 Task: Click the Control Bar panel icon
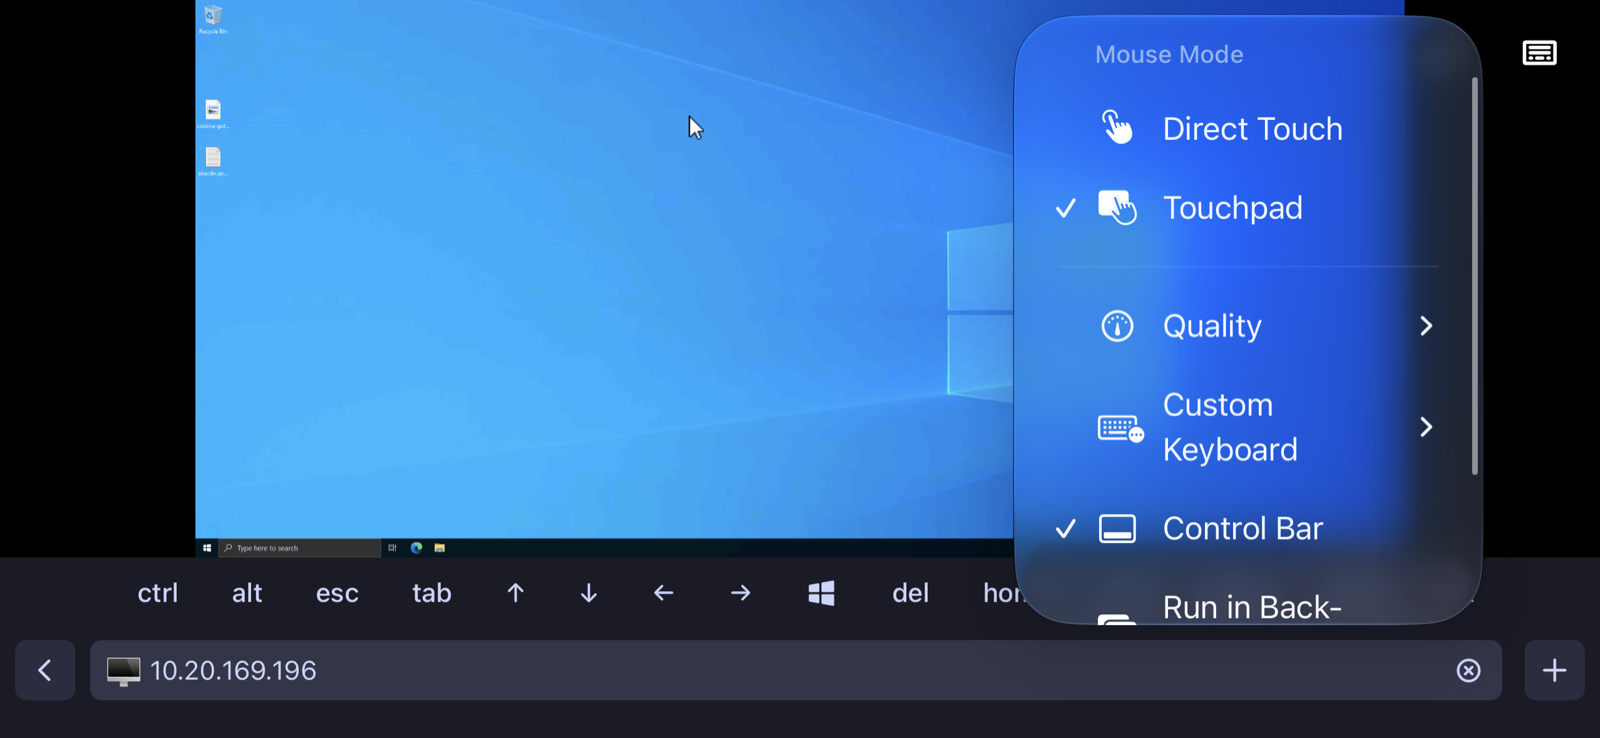tap(1117, 528)
